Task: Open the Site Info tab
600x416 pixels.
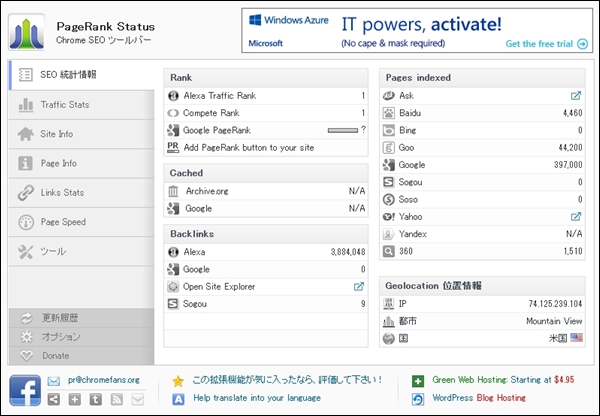Action: click(82, 134)
